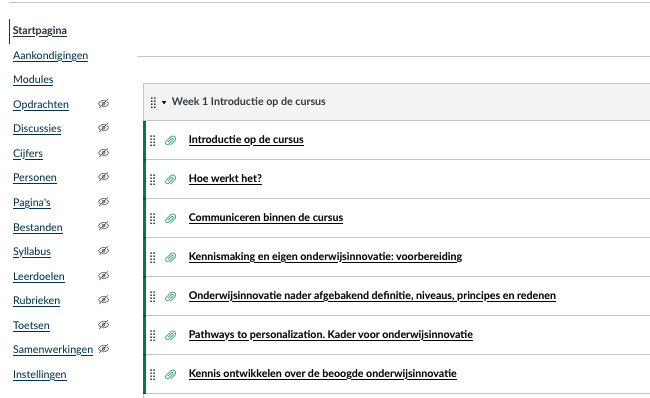The width and height of the screenshot is (650, 398).
Task: Click paperclip icon of Introductie op de cursus item
Action: pos(170,141)
